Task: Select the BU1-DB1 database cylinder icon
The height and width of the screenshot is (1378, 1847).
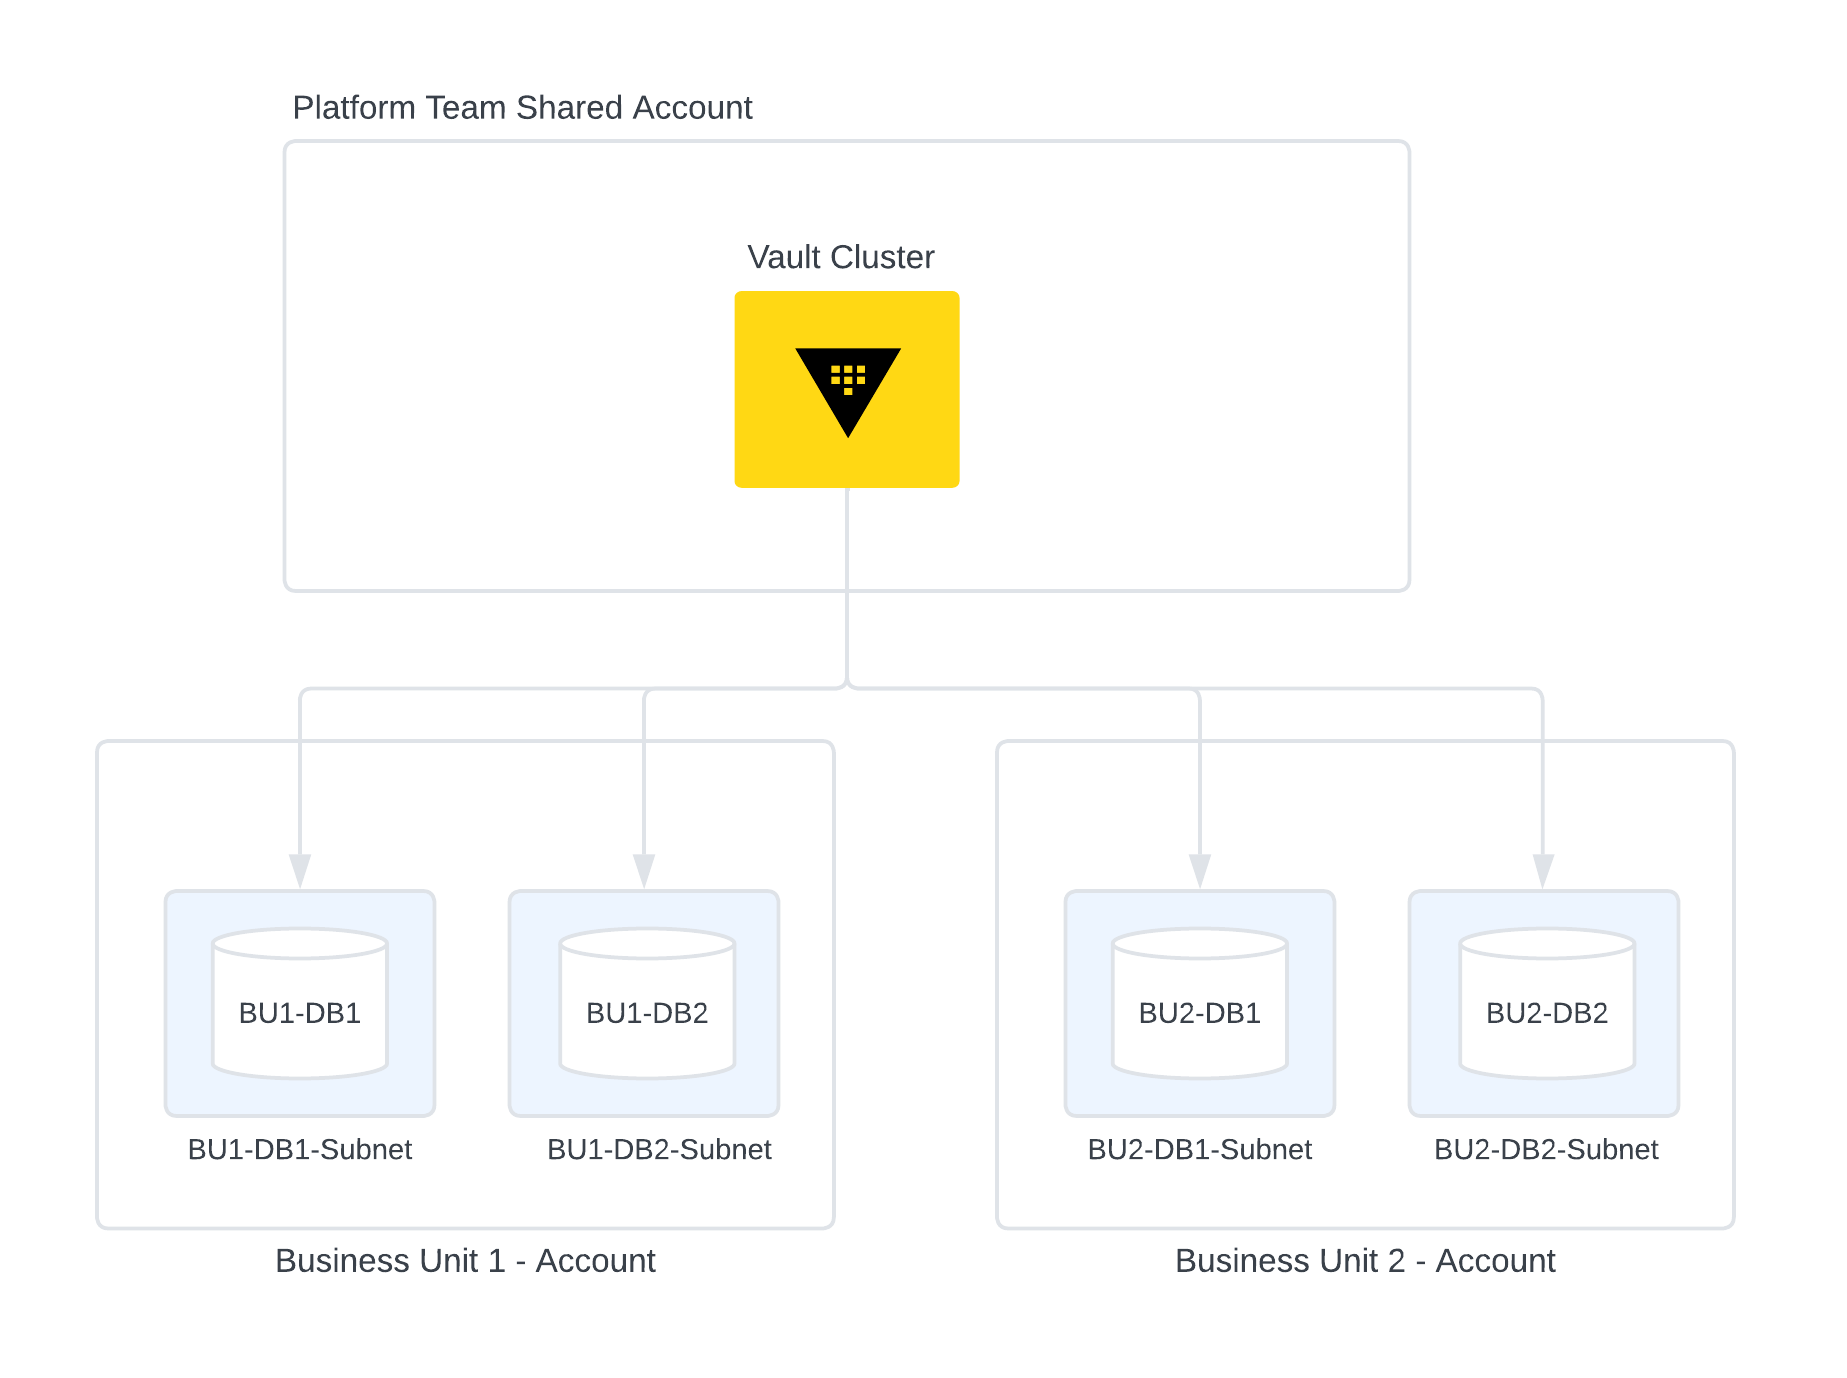Action: pos(299,1005)
